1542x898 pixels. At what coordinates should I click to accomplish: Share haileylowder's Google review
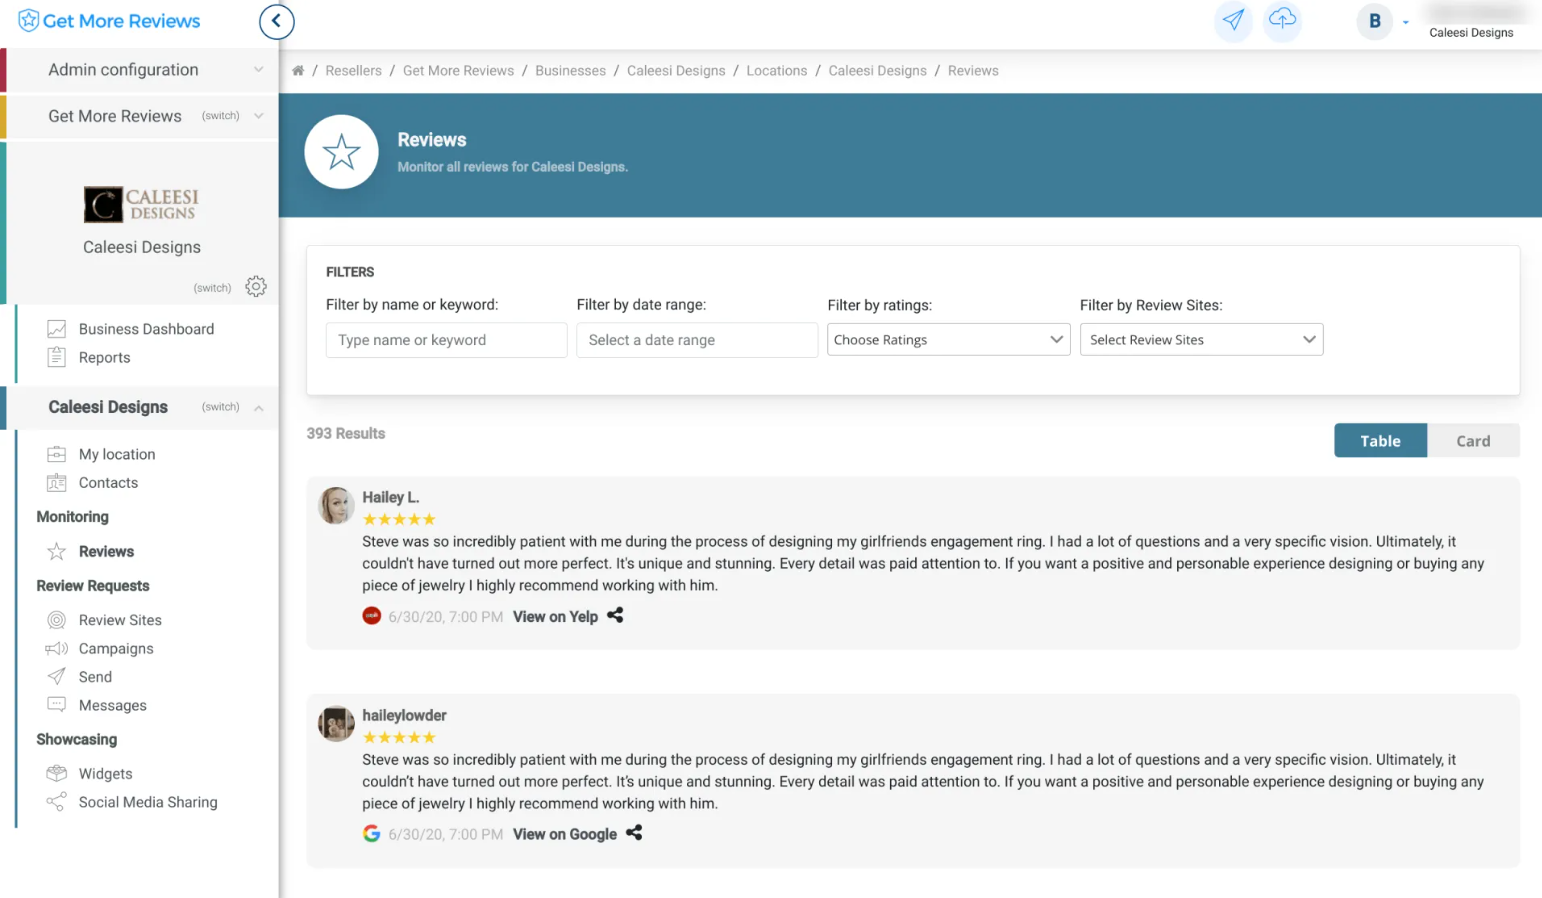634,833
